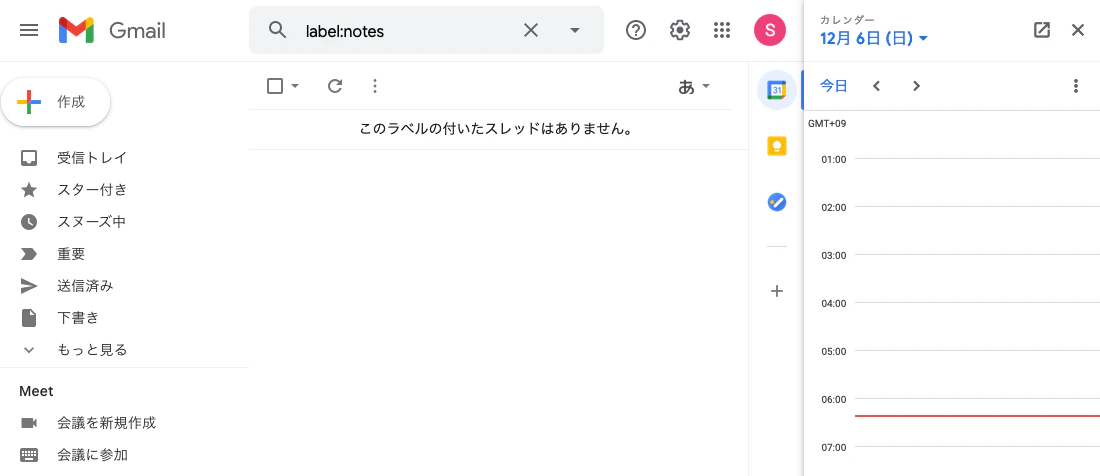The image size is (1100, 476).
Task: Click the snoozed clock icon
Action: tap(29, 222)
